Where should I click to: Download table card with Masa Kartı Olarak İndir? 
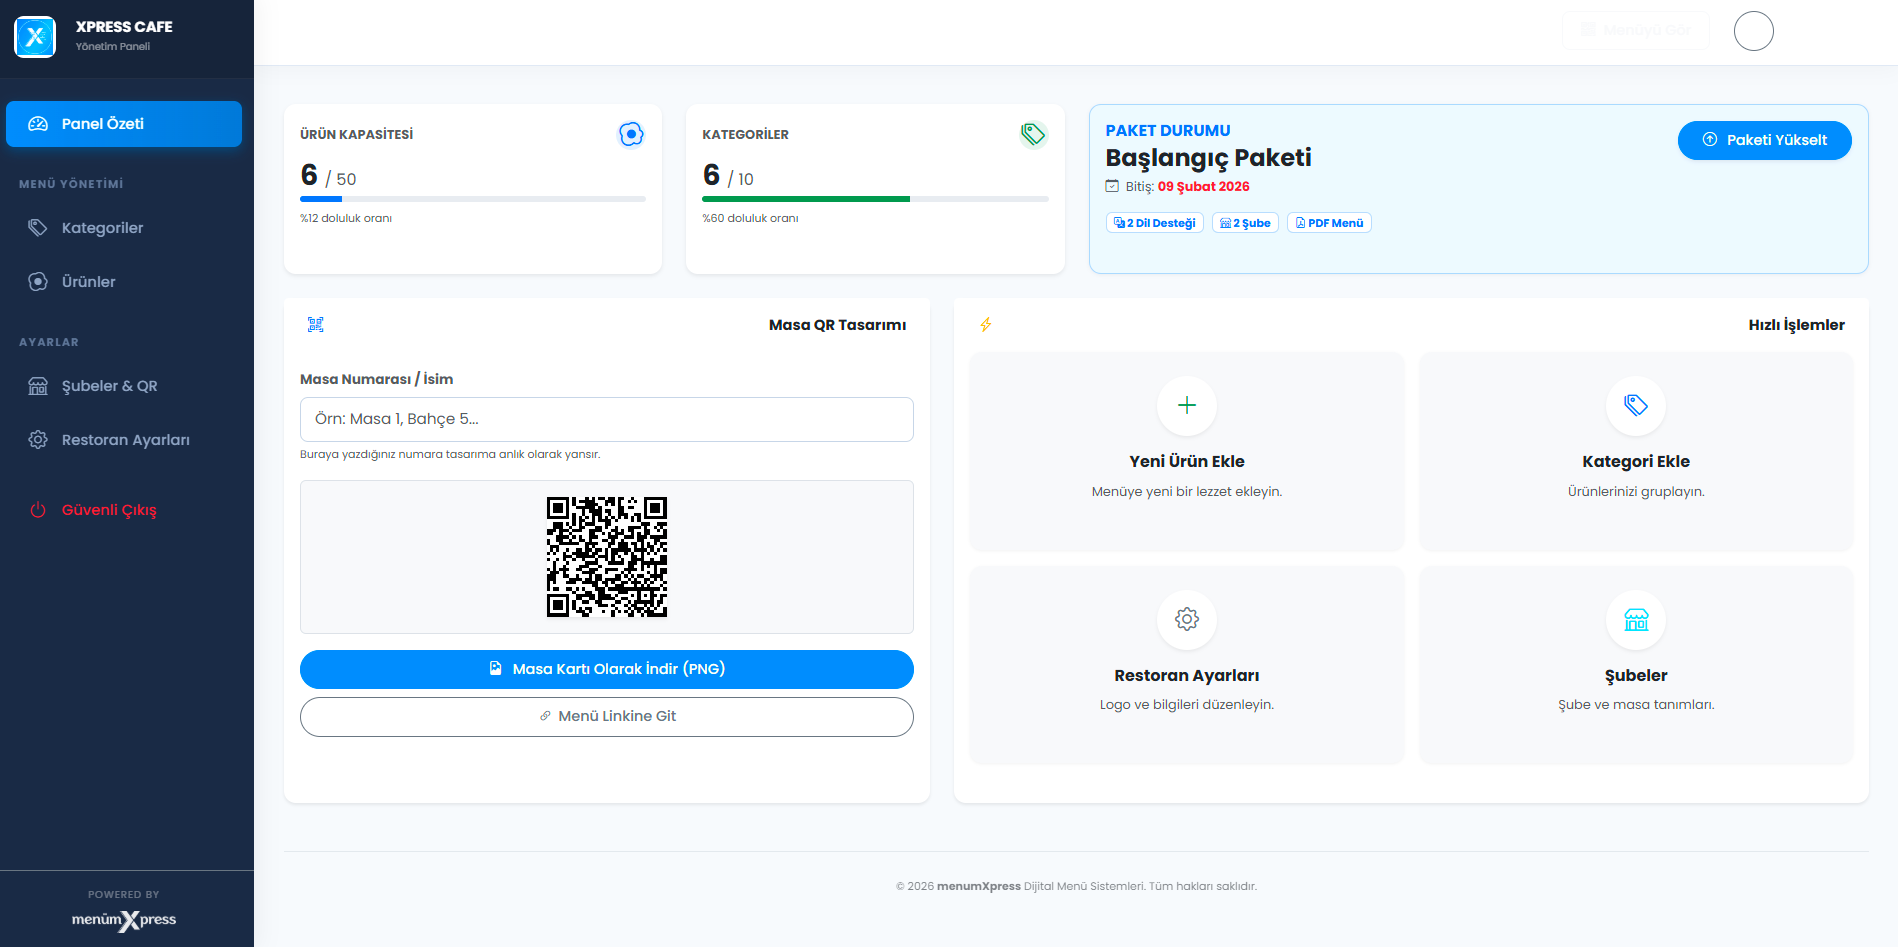click(x=606, y=669)
